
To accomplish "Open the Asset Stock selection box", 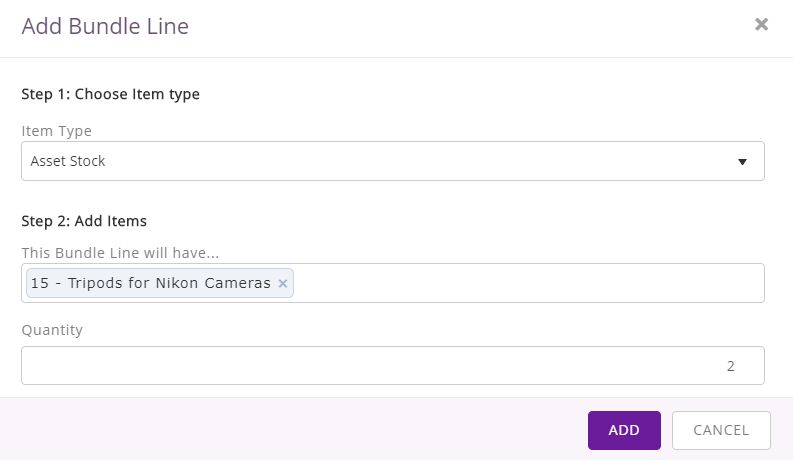I will point(392,161).
